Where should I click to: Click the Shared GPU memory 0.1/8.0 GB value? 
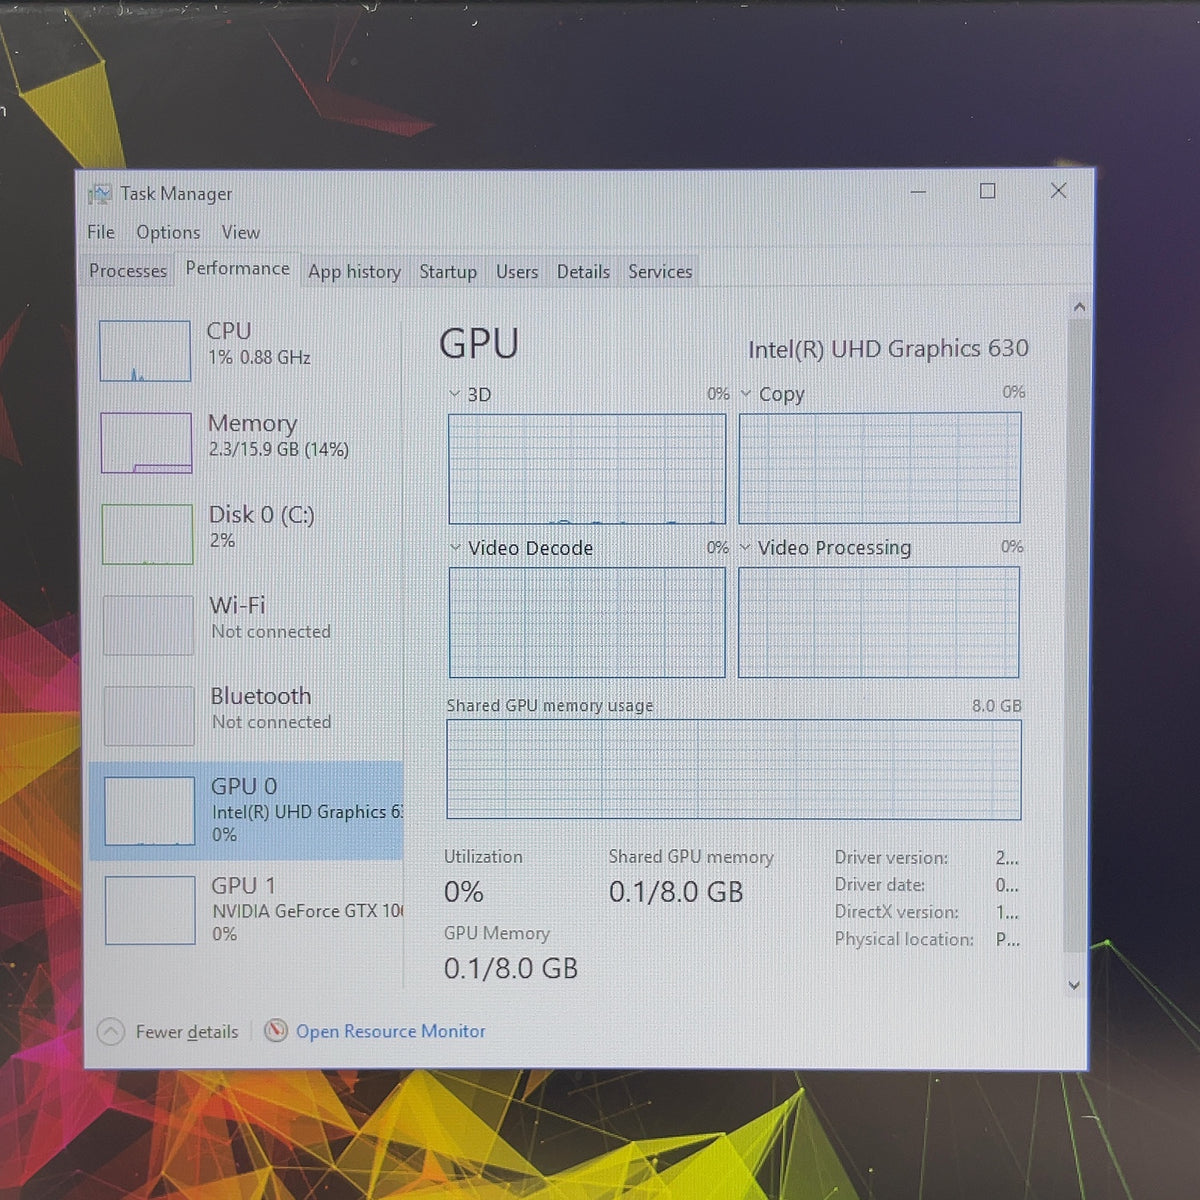click(676, 891)
